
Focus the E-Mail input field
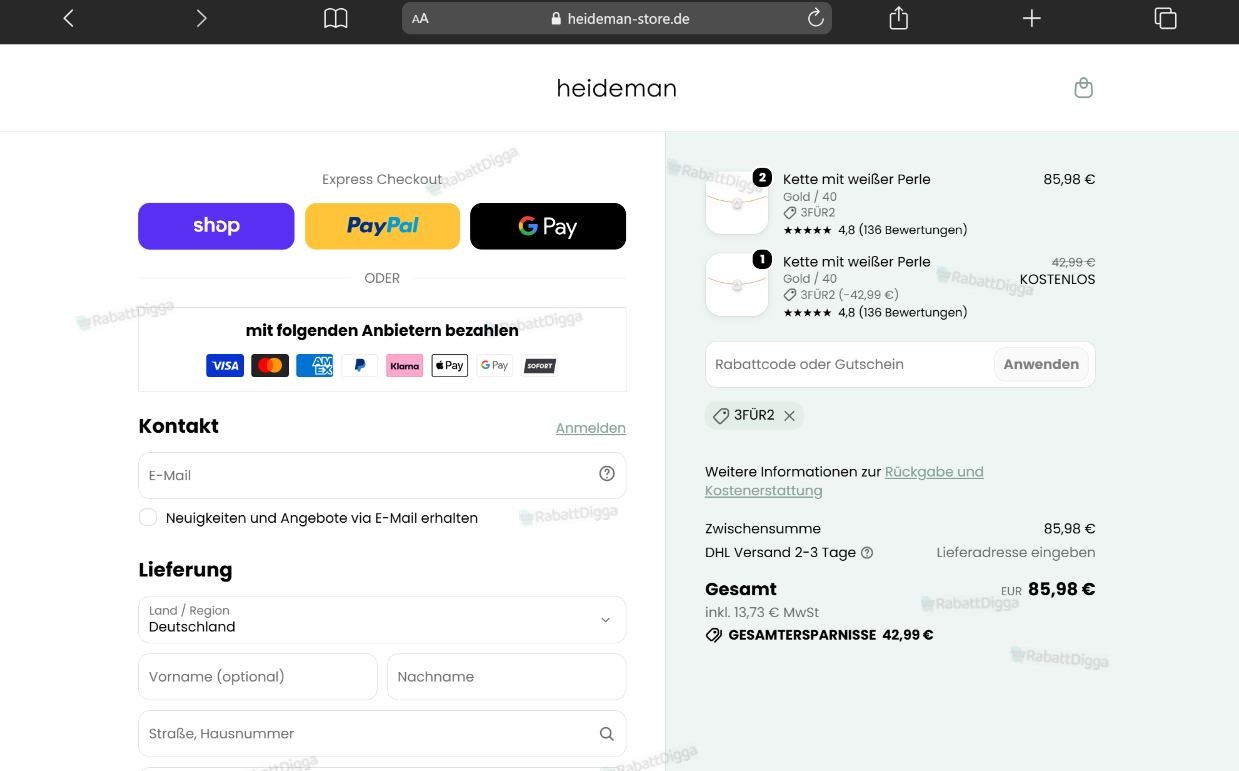(382, 475)
